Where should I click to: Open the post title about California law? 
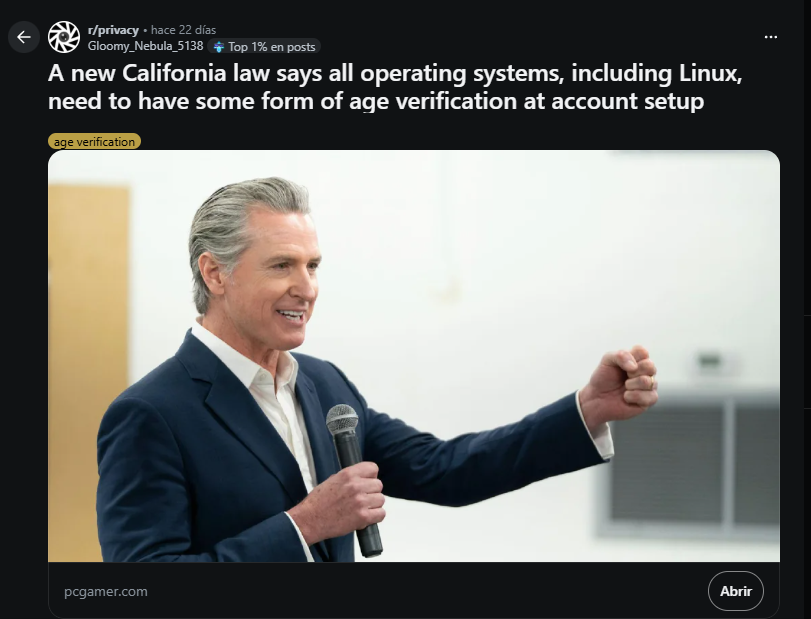click(x=395, y=87)
